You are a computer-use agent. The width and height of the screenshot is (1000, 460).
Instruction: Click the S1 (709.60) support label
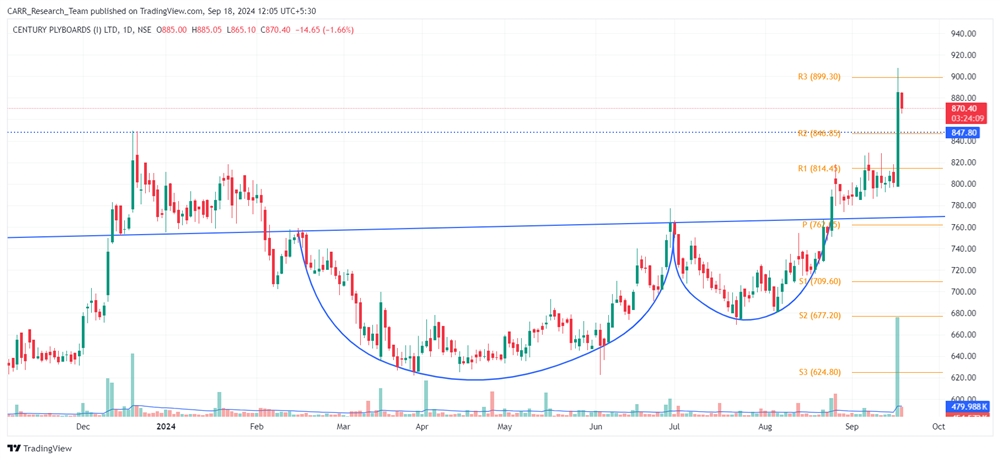click(x=819, y=281)
